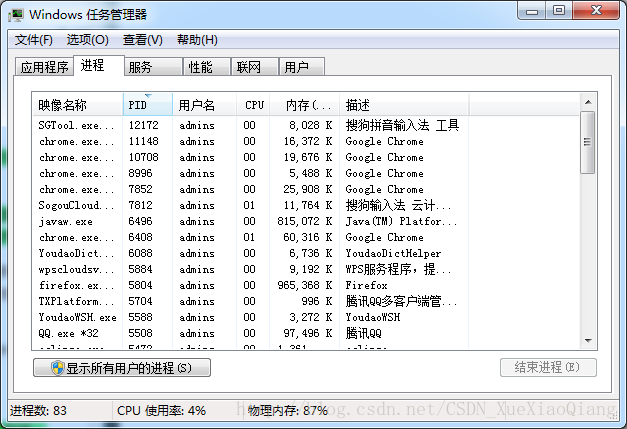
Task: Click the process list scroll up arrow
Action: [588, 102]
